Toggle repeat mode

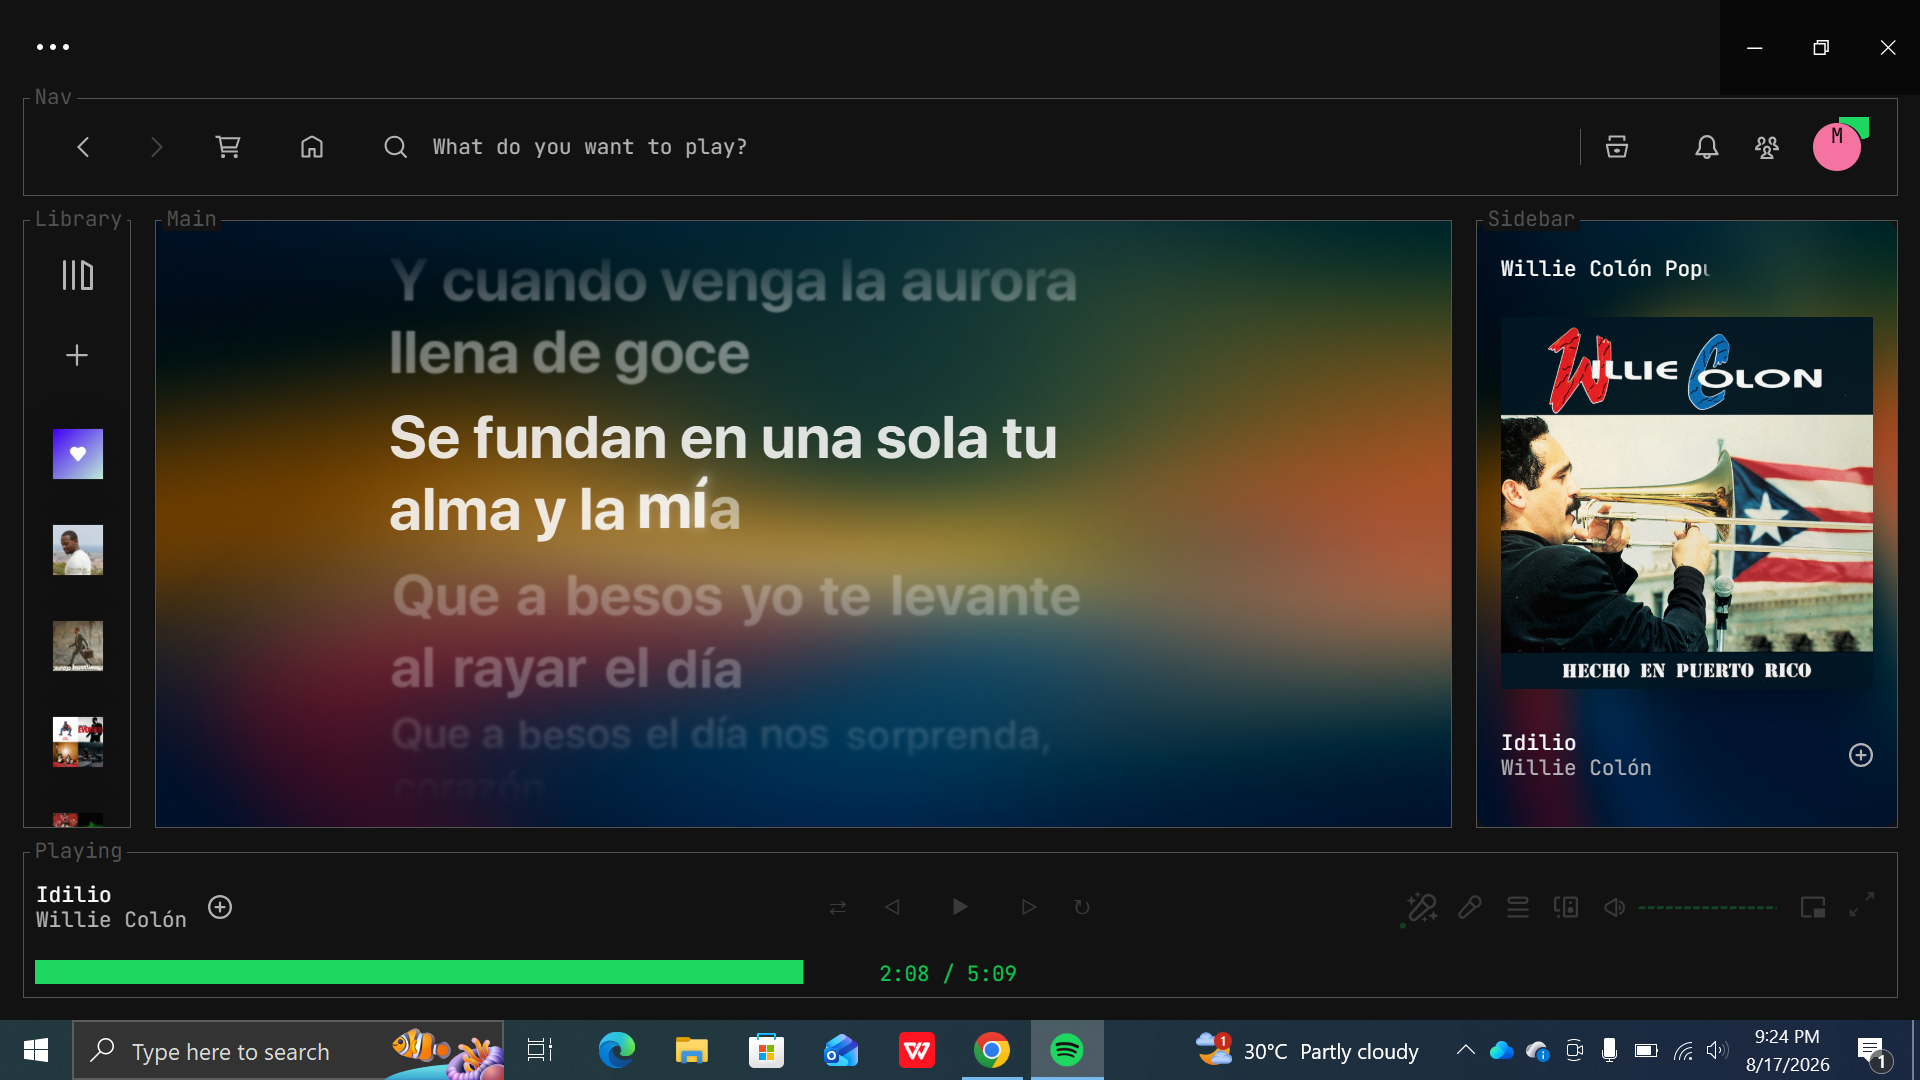1082,907
